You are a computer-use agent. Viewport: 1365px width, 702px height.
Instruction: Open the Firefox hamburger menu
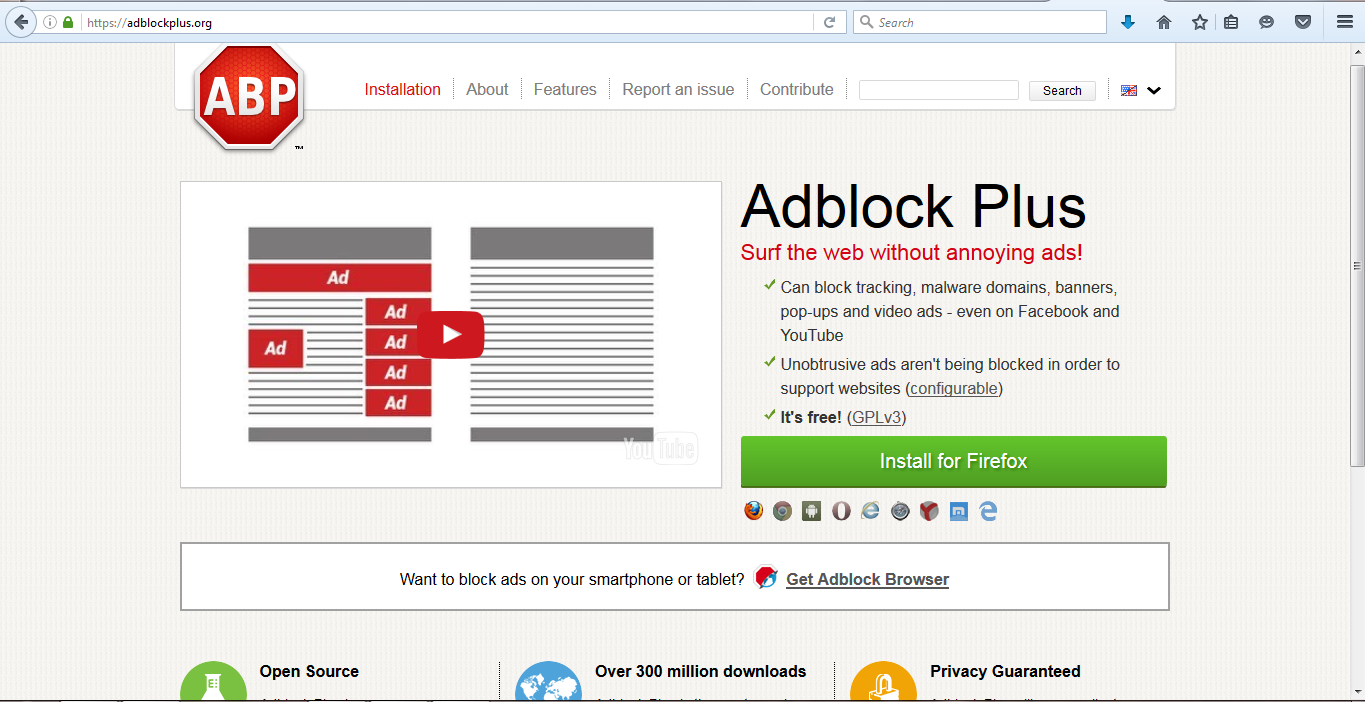1344,22
